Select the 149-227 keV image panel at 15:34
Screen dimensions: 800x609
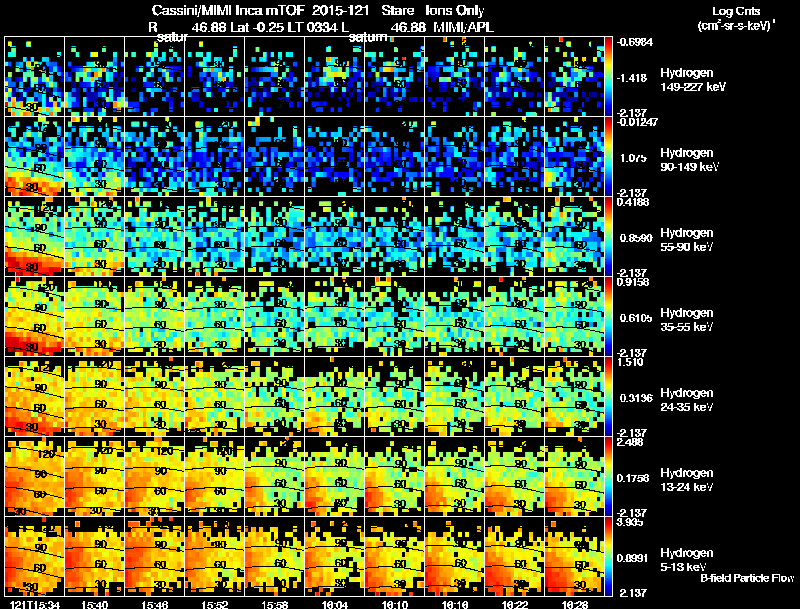[34, 77]
